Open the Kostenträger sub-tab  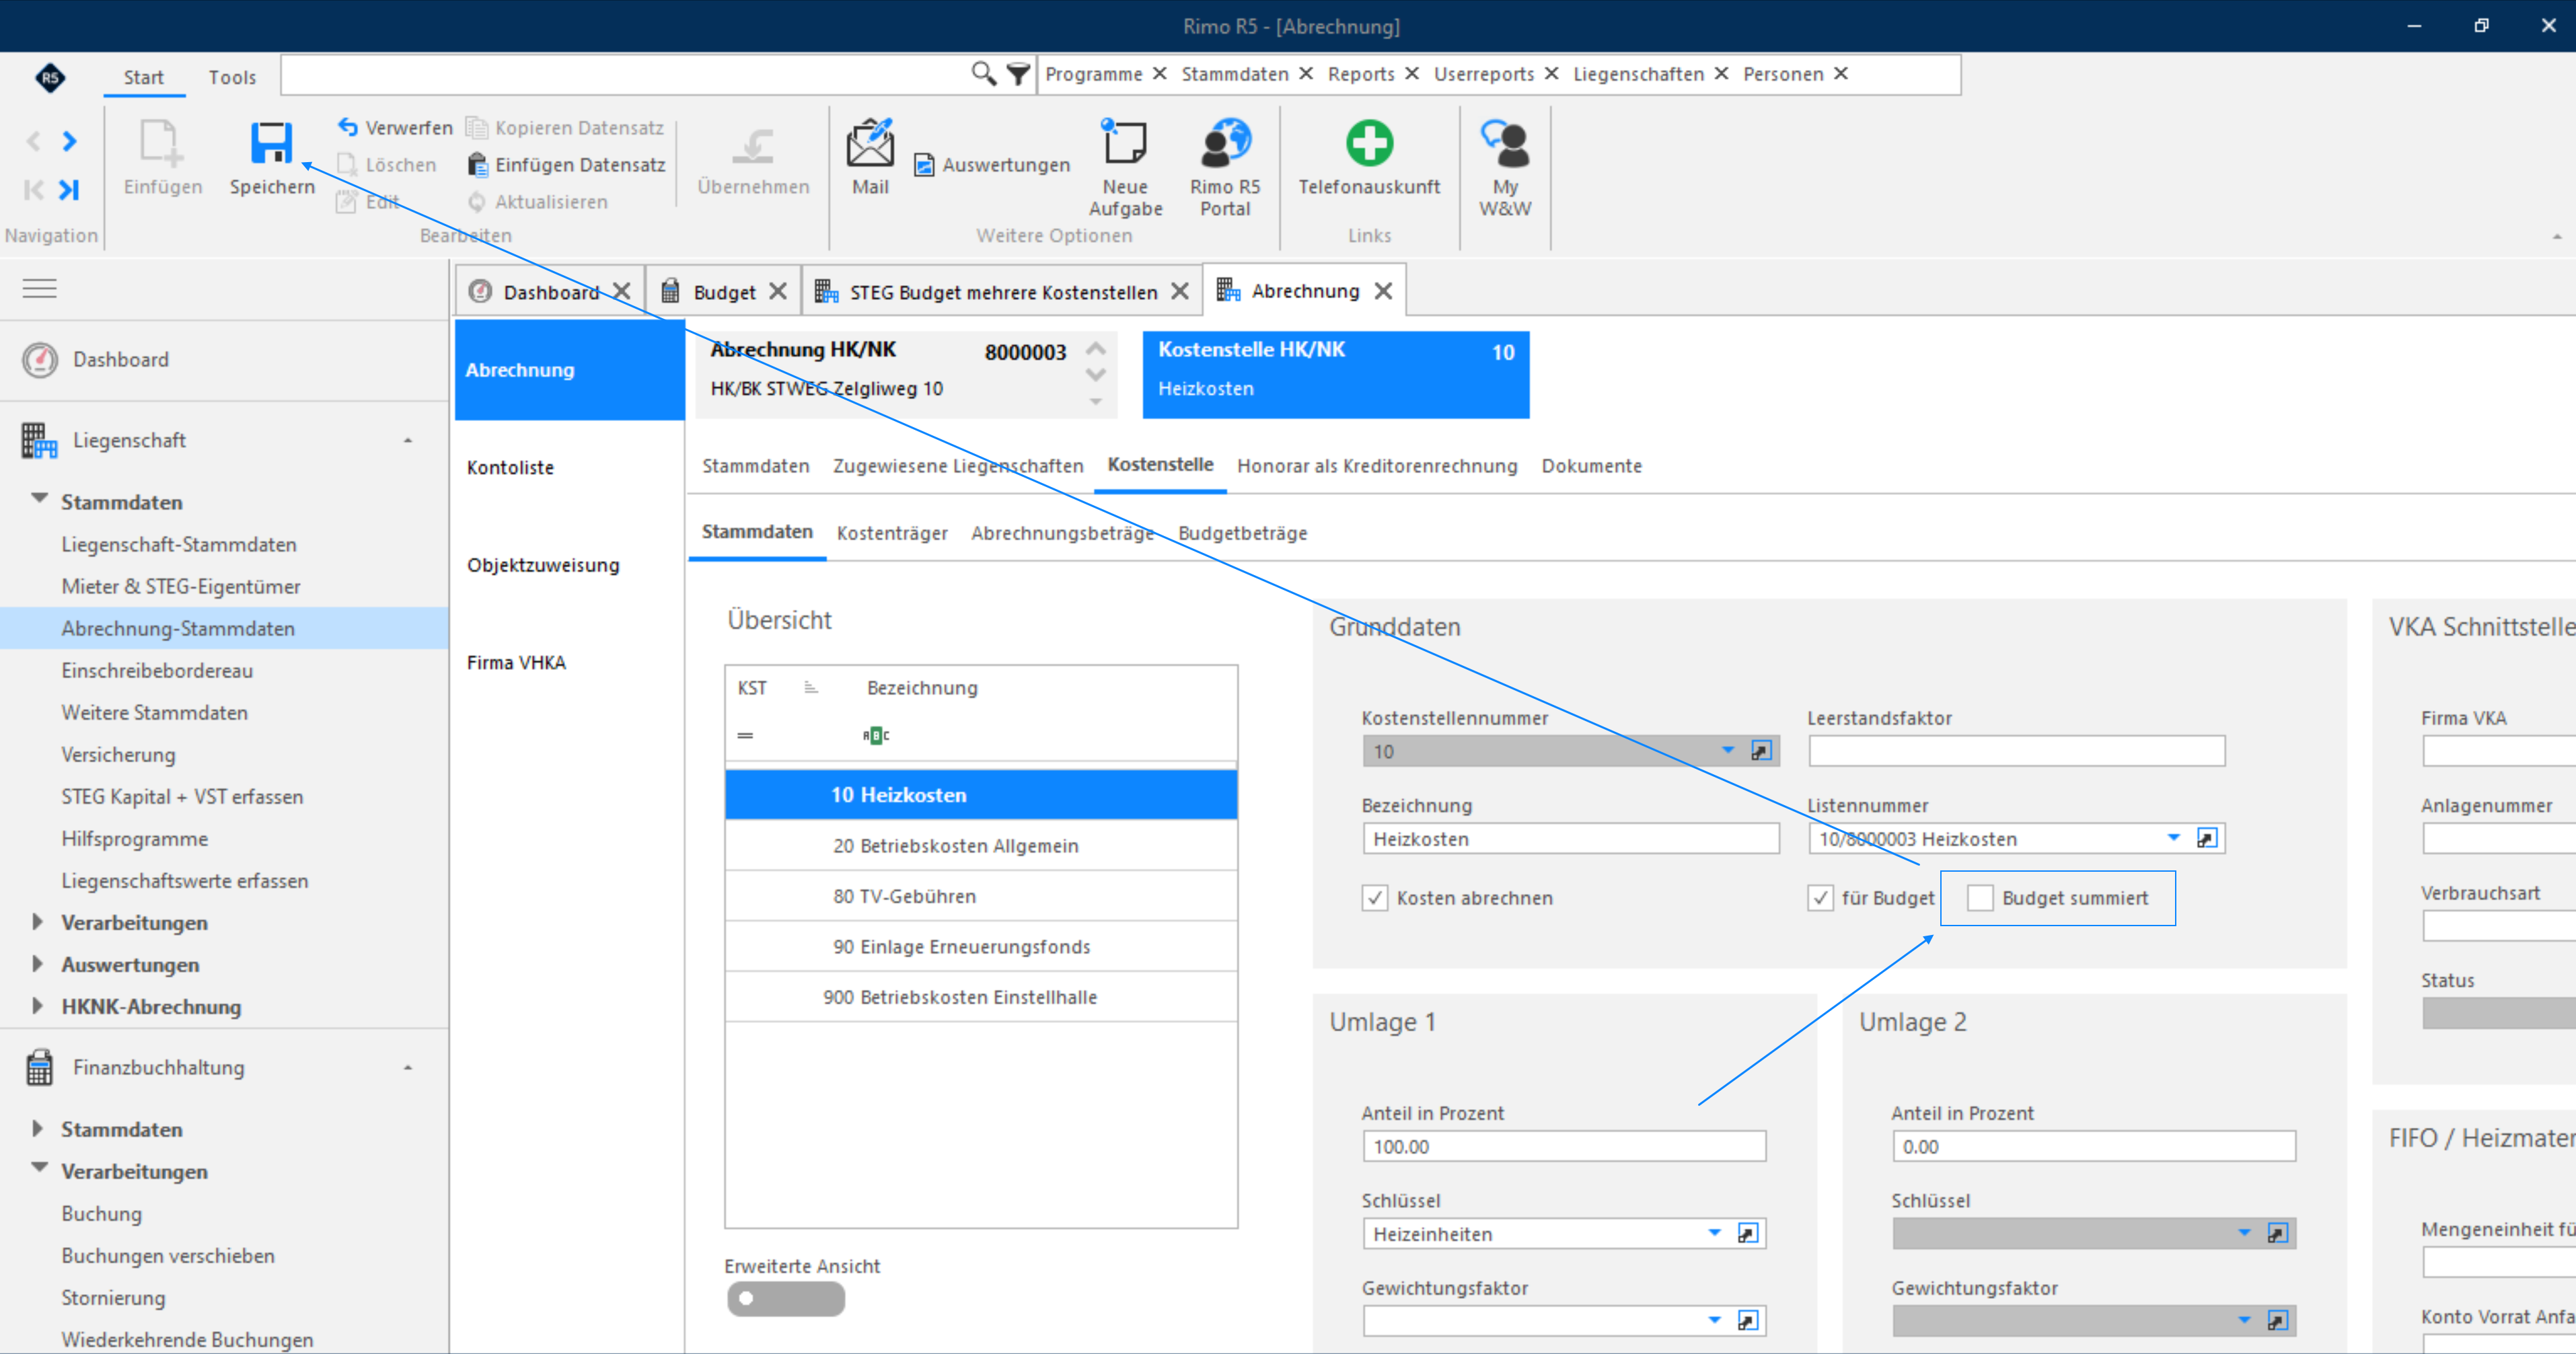[x=892, y=533]
